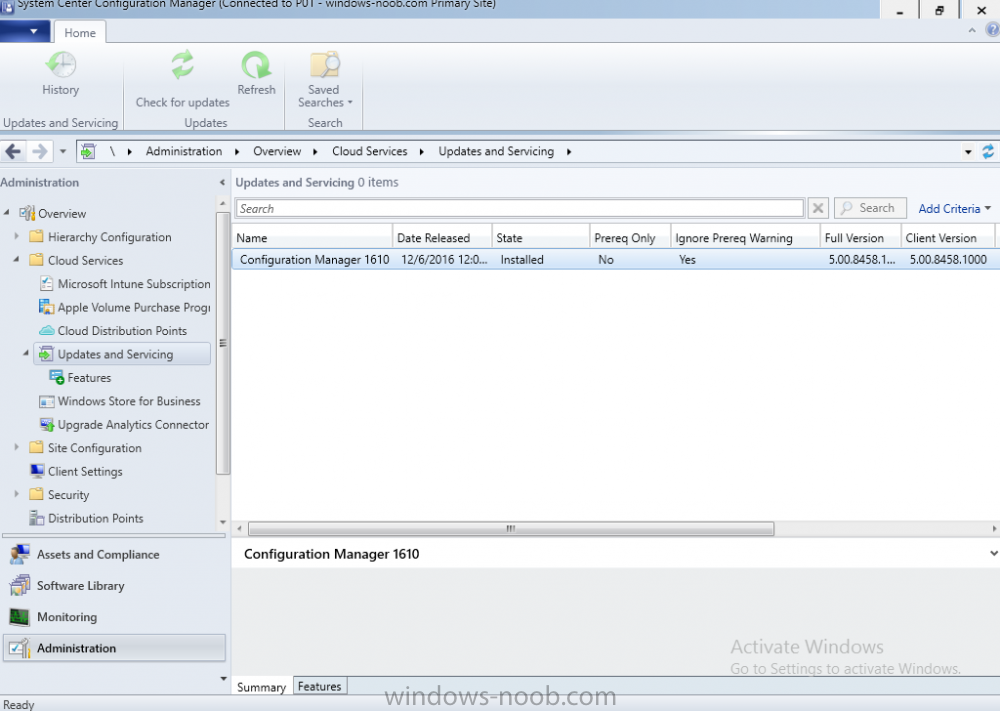
Task: Sort by the Prereq Only column
Action: [x=630, y=238]
